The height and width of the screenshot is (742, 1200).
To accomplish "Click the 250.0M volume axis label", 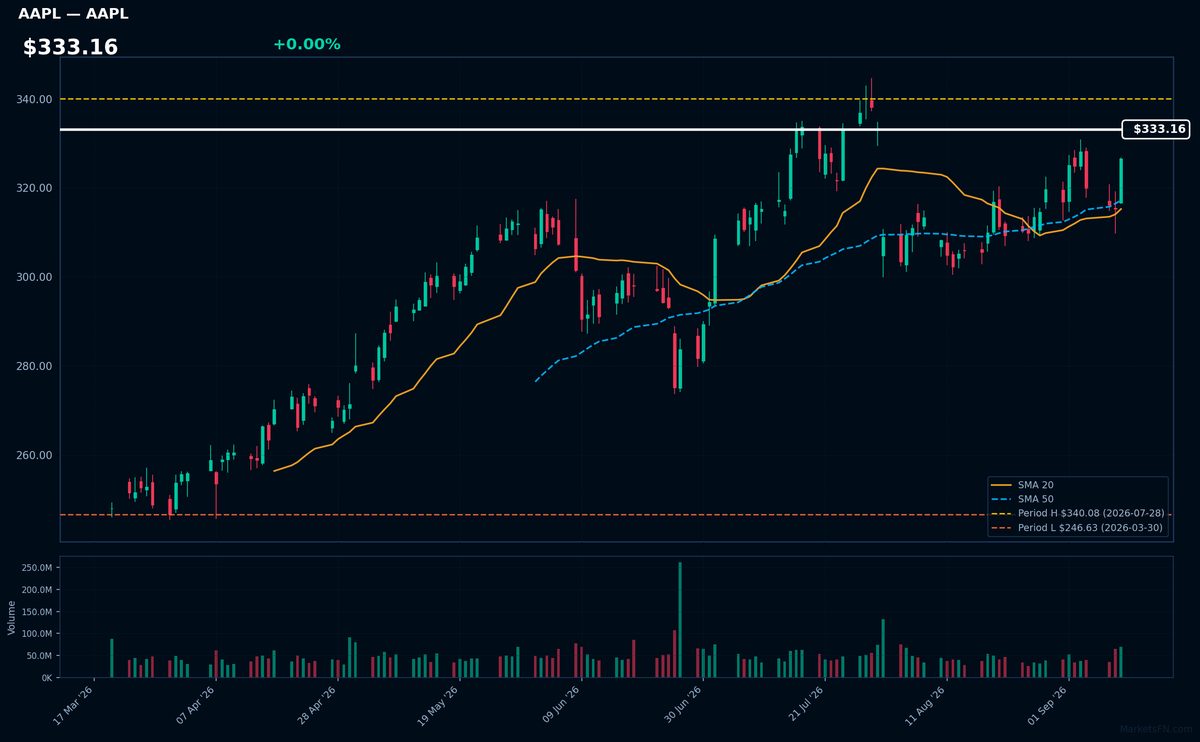I will point(36,567).
